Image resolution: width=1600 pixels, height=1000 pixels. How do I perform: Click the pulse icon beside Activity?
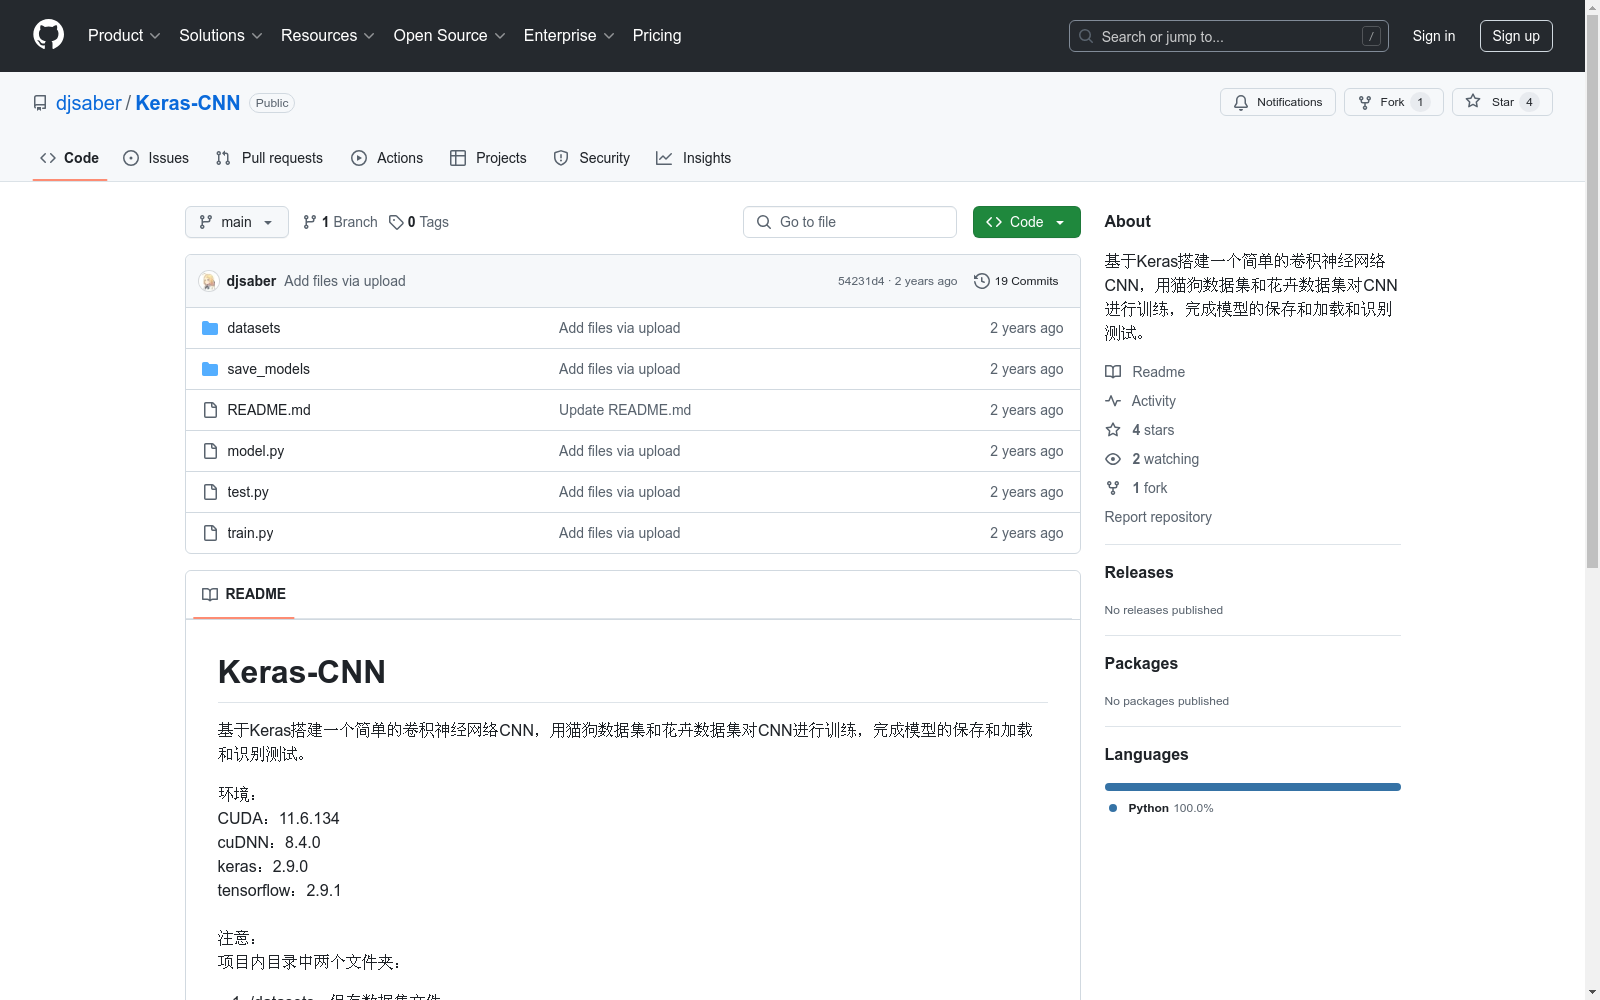[x=1113, y=401]
